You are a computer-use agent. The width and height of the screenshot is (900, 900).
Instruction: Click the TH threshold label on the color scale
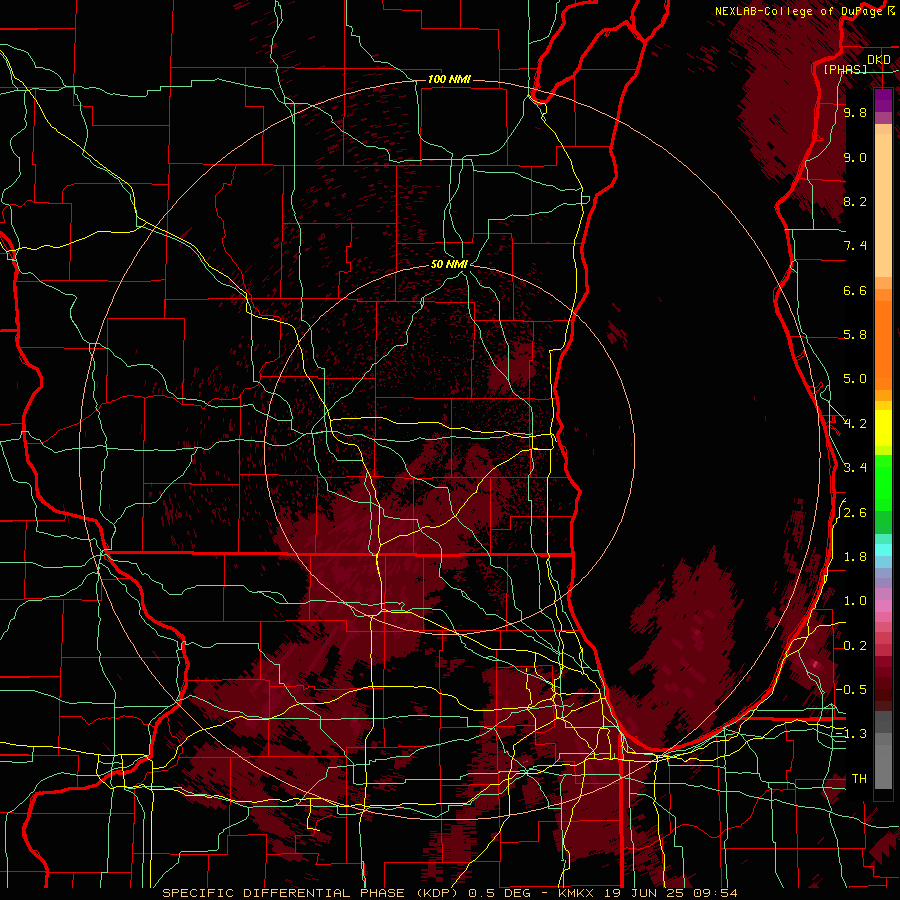(x=859, y=779)
